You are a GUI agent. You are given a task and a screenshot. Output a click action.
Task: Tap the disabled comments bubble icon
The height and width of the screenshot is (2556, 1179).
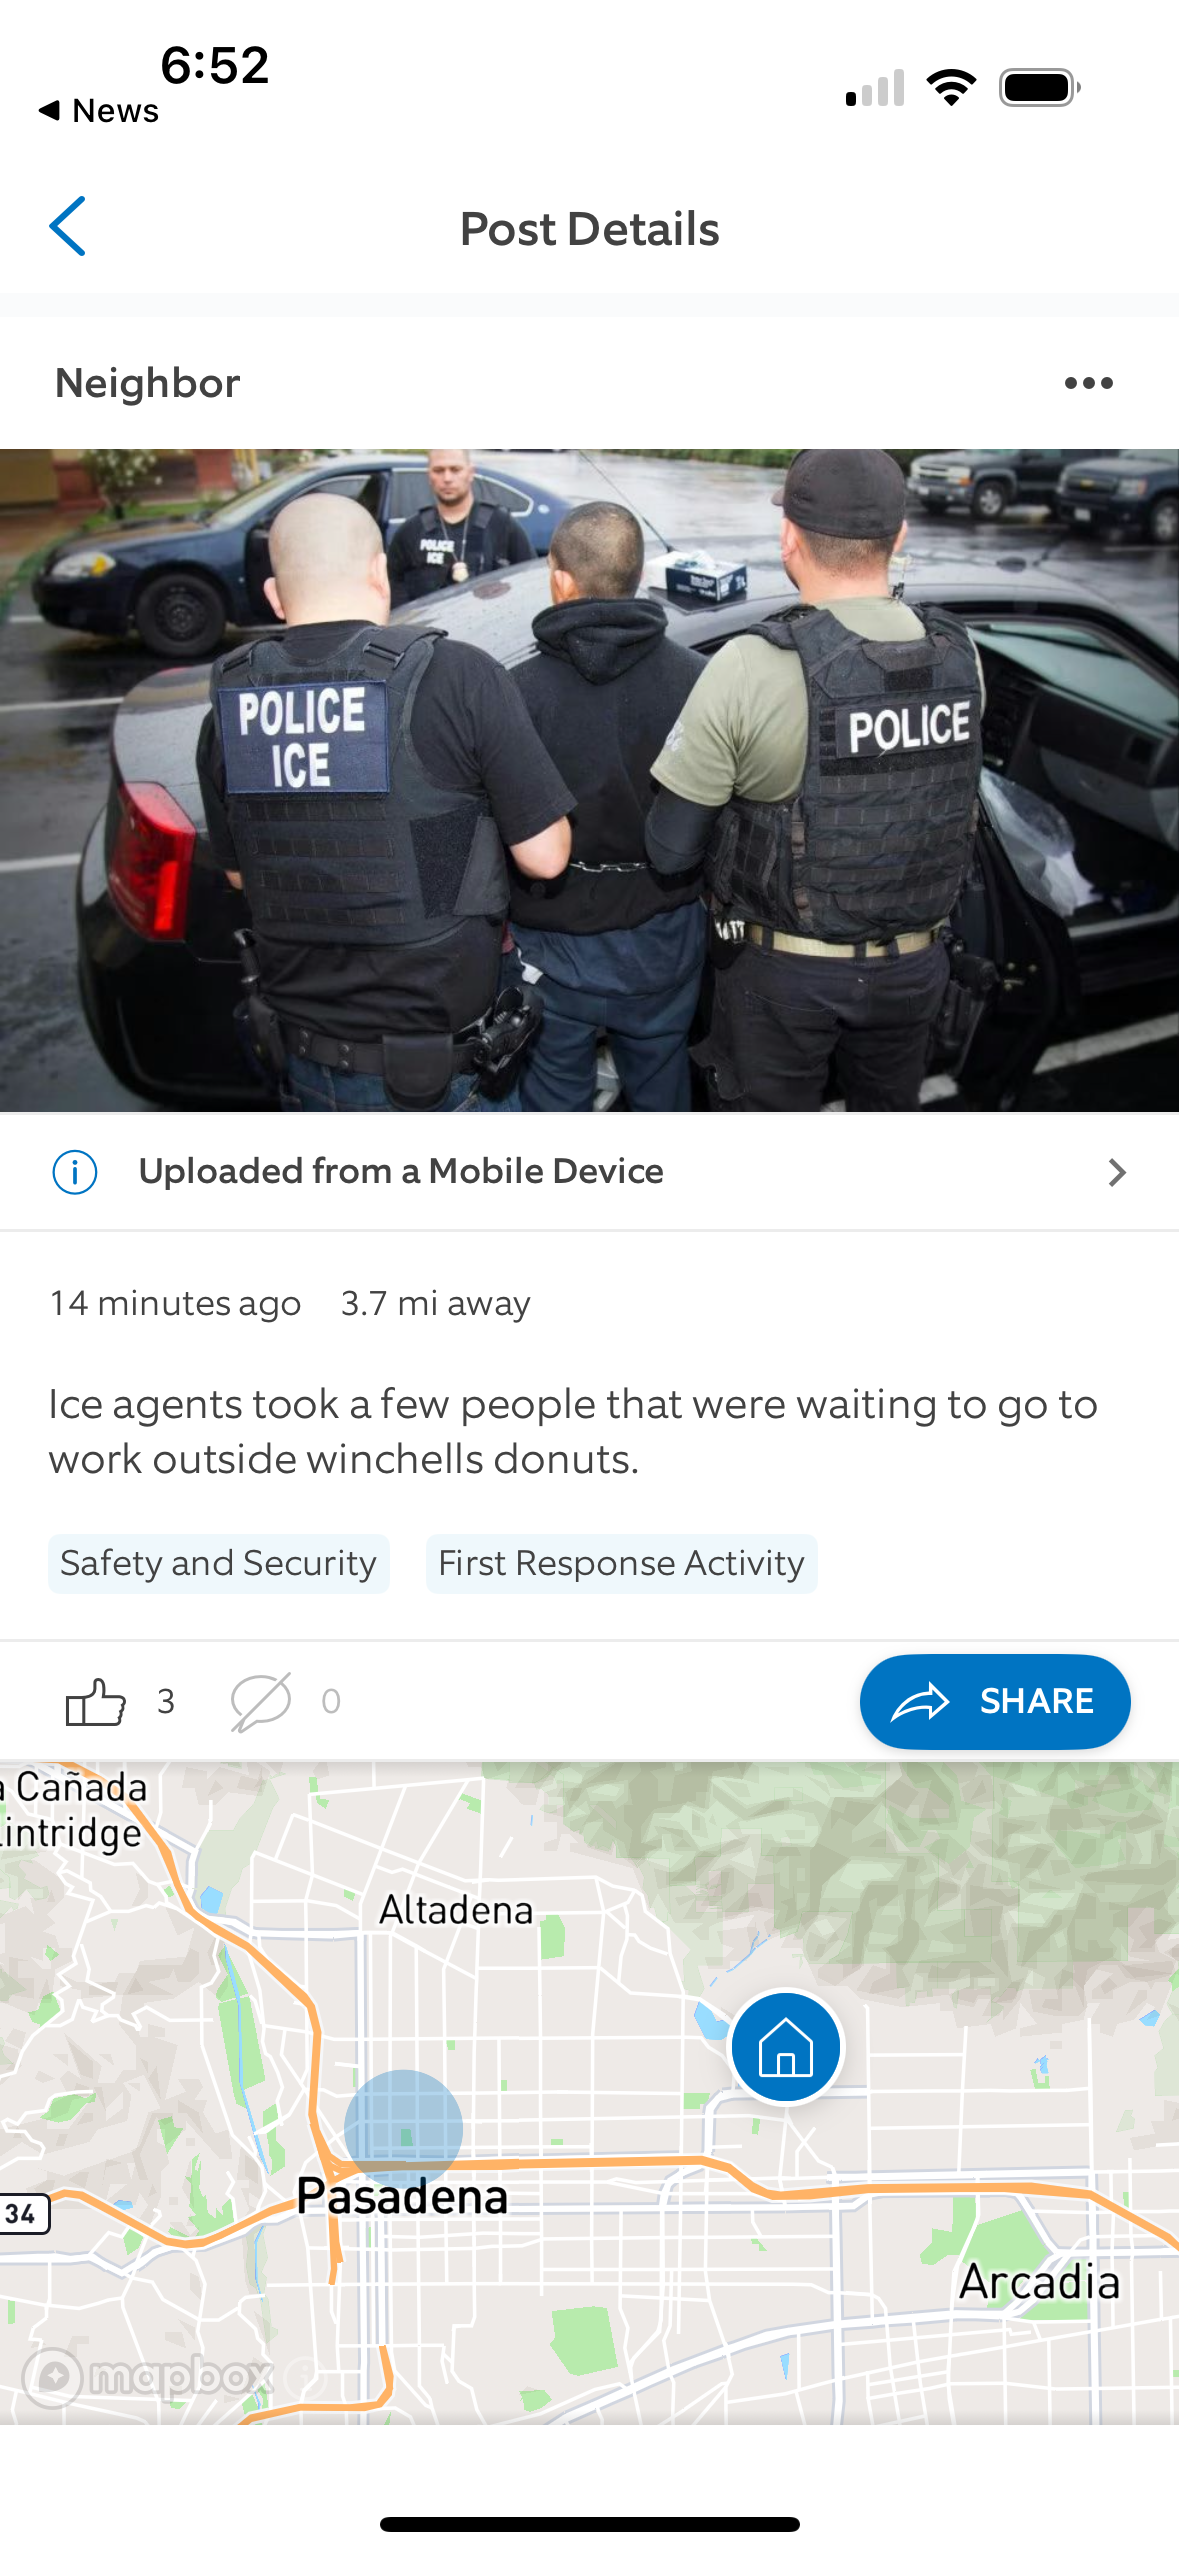click(x=261, y=1701)
